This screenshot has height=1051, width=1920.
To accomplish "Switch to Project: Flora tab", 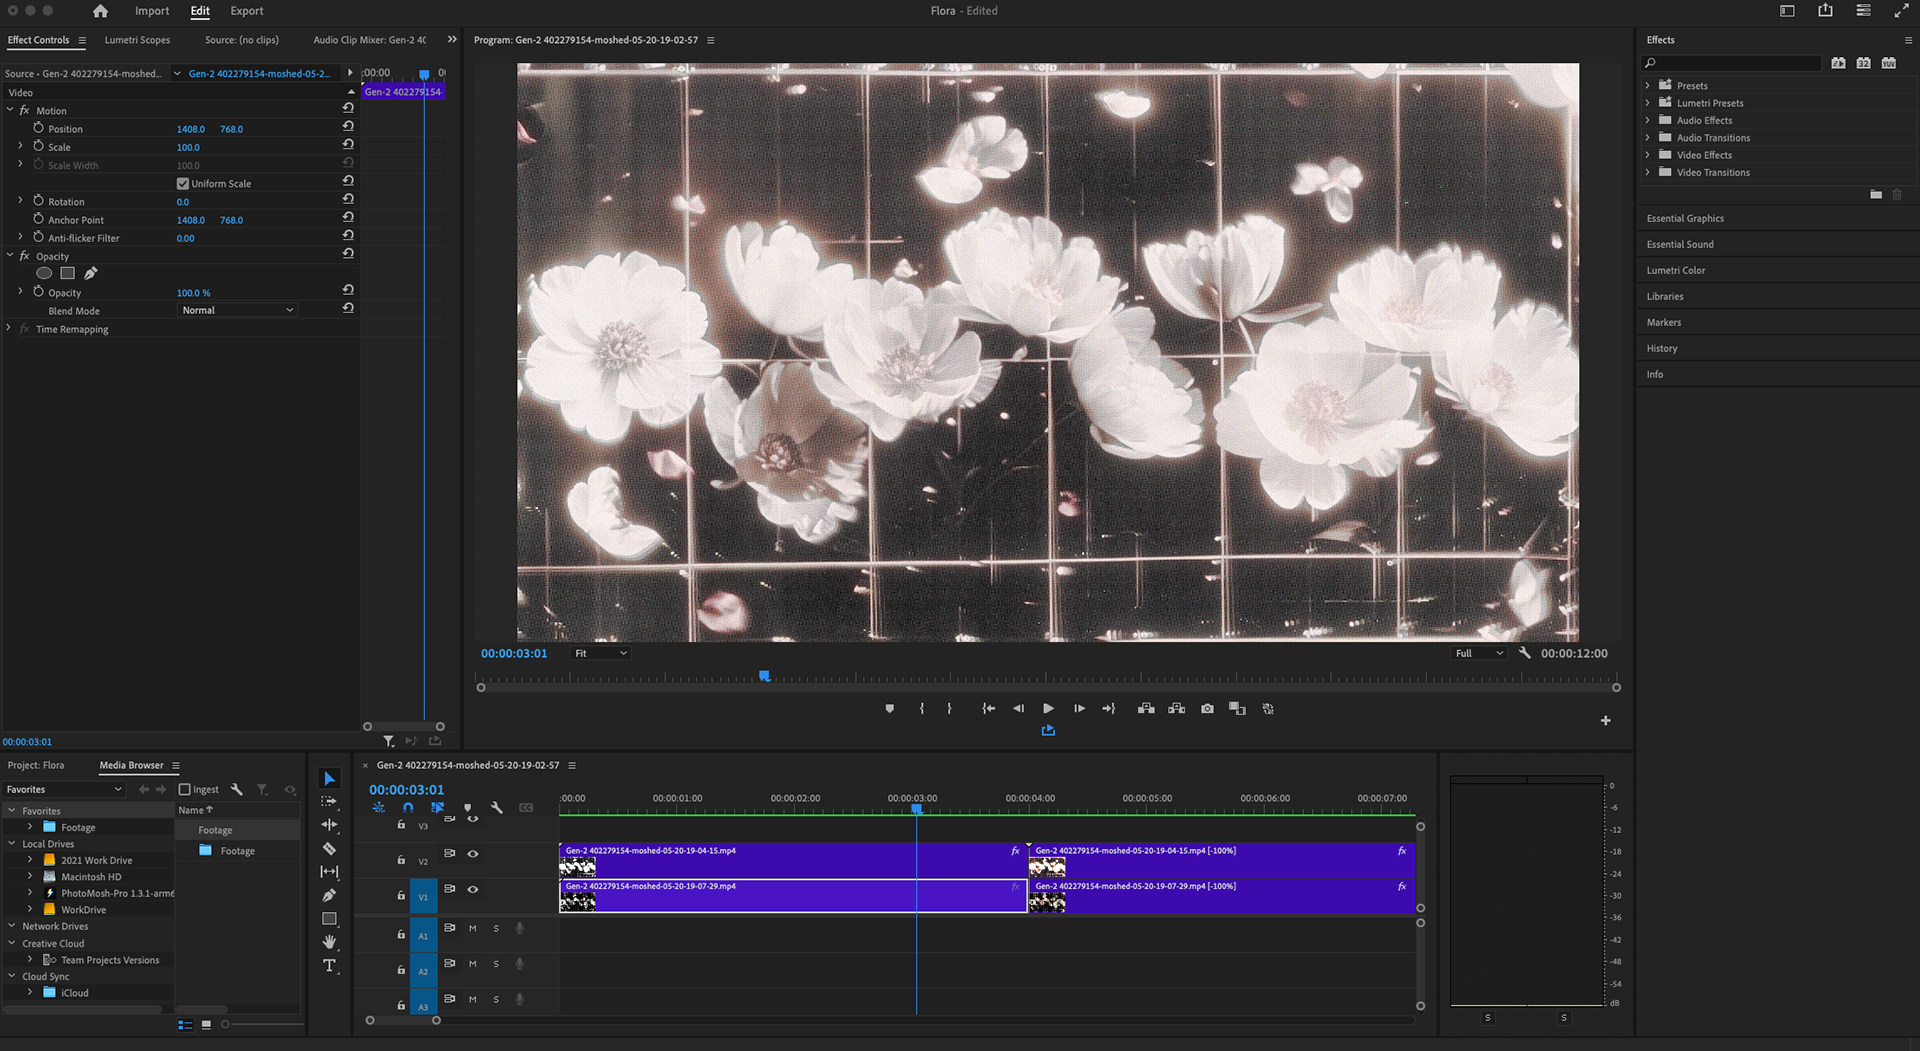I will pyautogui.click(x=36, y=765).
